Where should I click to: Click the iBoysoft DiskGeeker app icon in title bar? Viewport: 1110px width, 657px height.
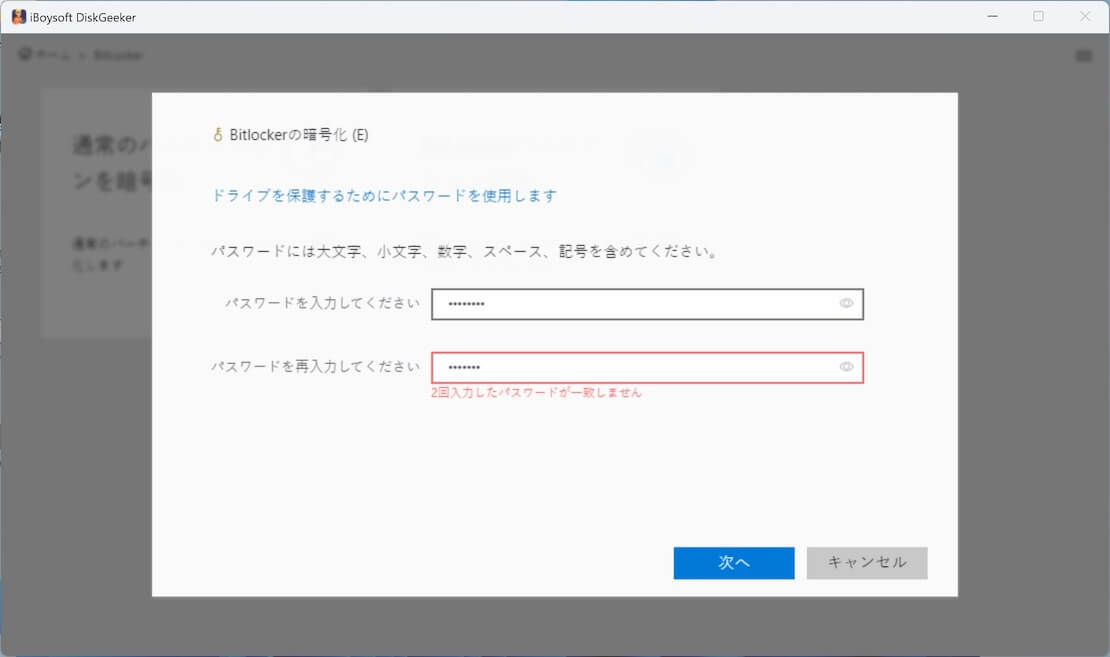(x=19, y=17)
